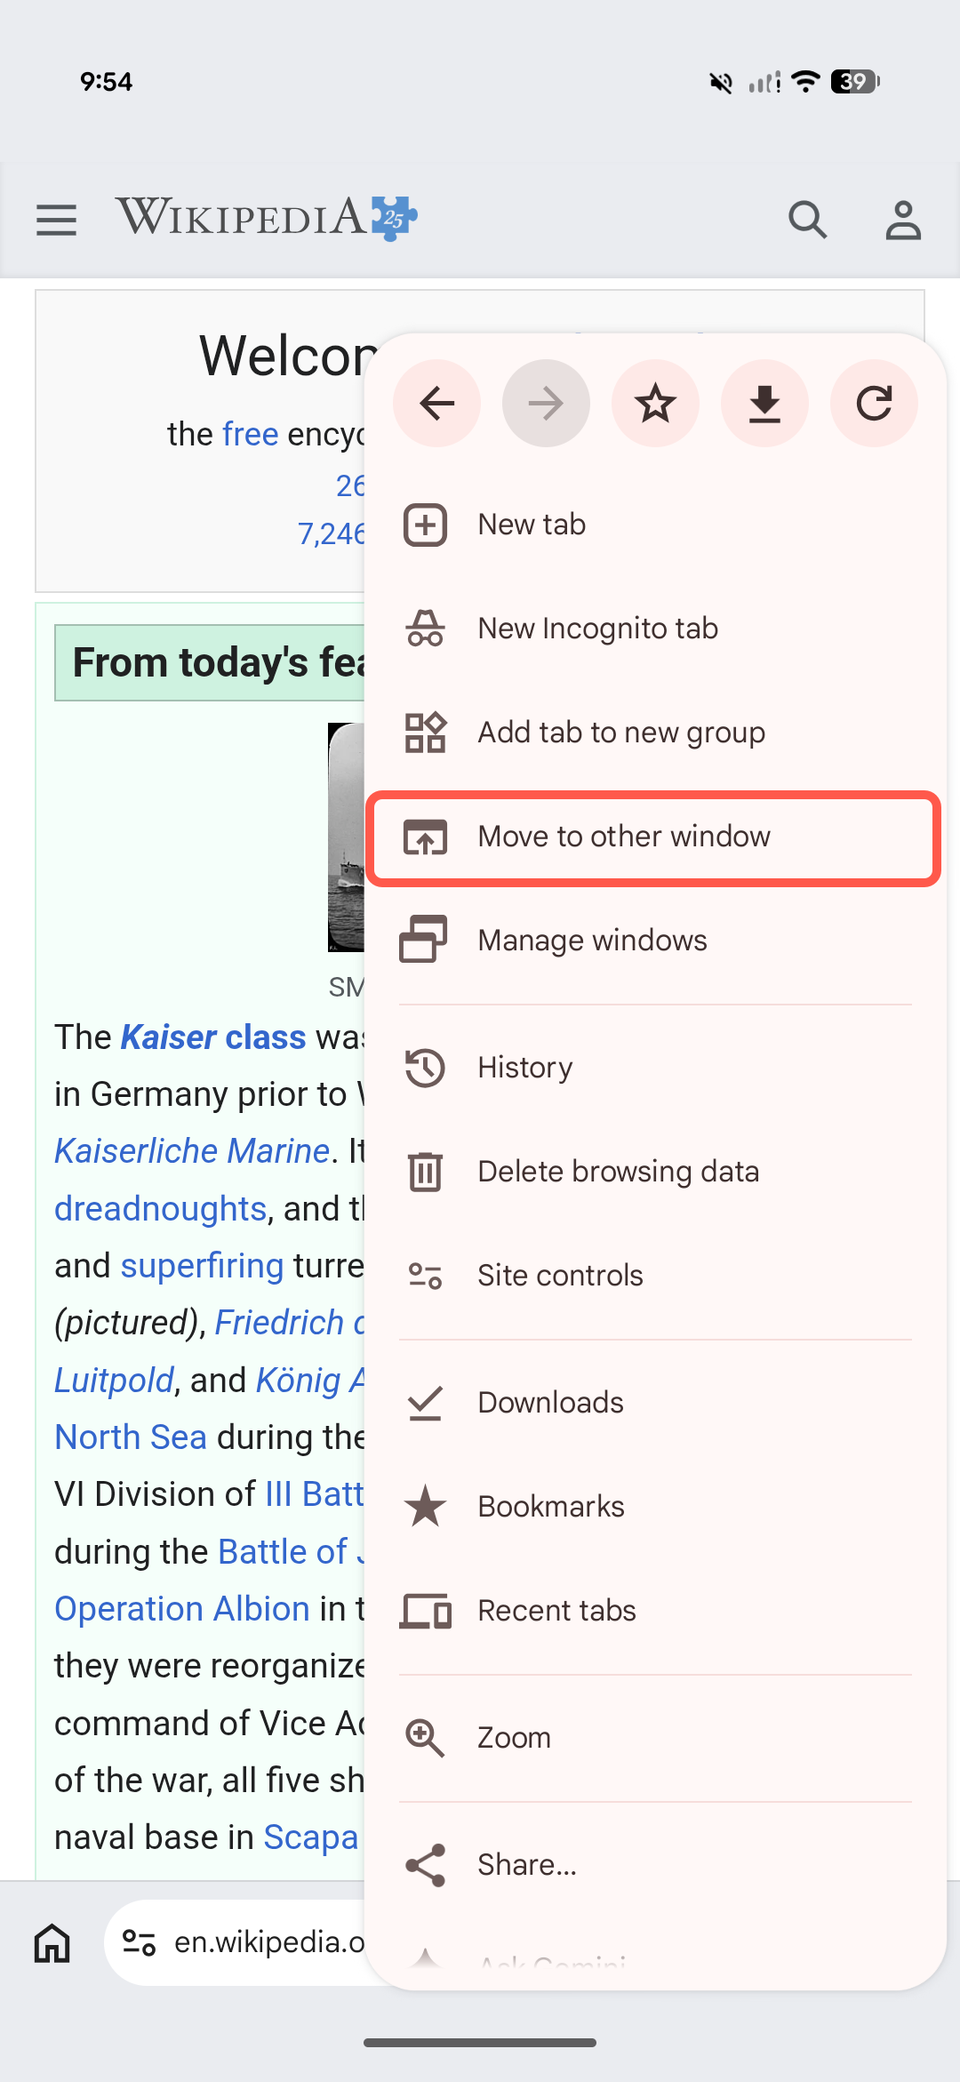Choose Add tab to new group
This screenshot has height=2082, width=960.
coord(655,733)
